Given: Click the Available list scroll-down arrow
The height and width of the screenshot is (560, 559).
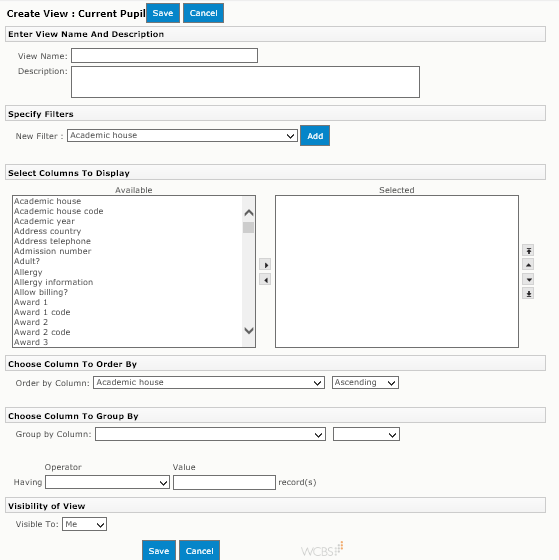Looking at the screenshot, I should (x=249, y=330).
